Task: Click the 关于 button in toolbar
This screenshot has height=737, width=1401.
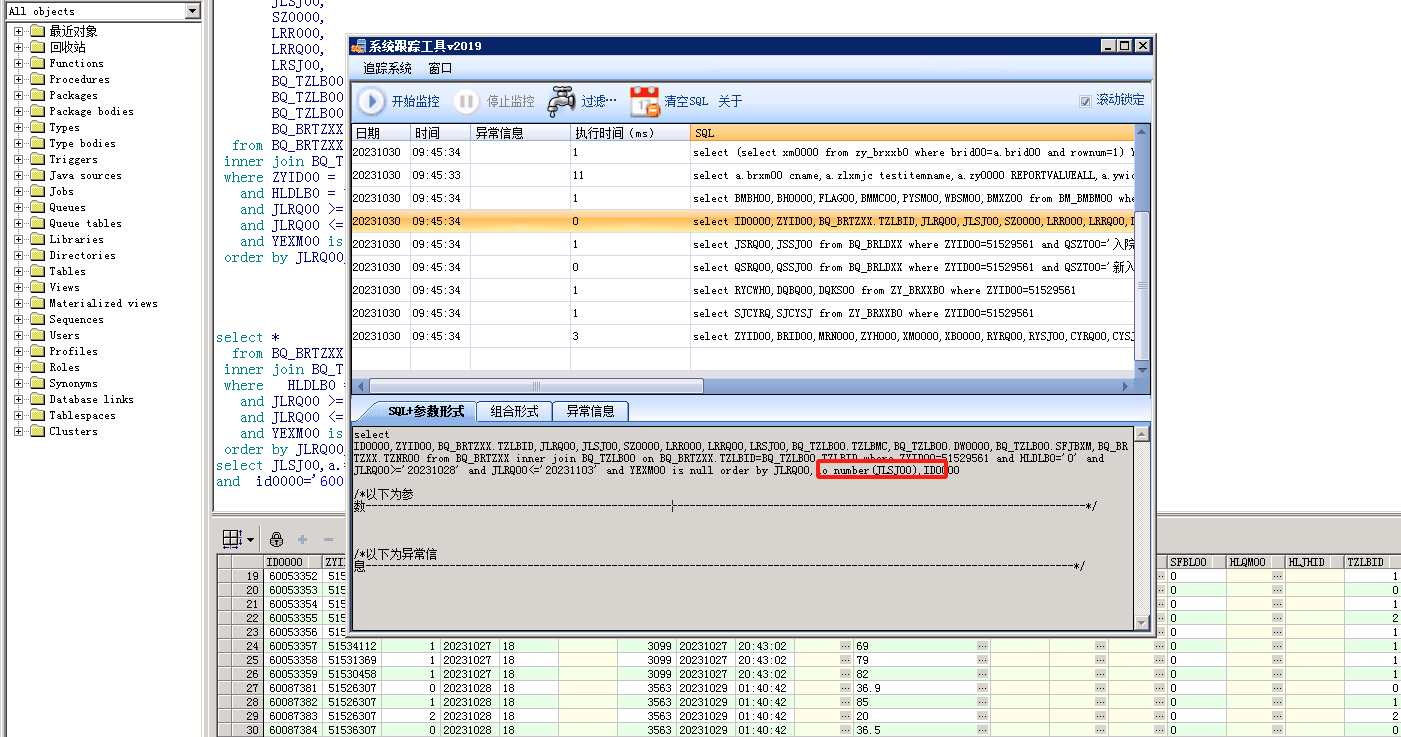Action: click(x=730, y=101)
